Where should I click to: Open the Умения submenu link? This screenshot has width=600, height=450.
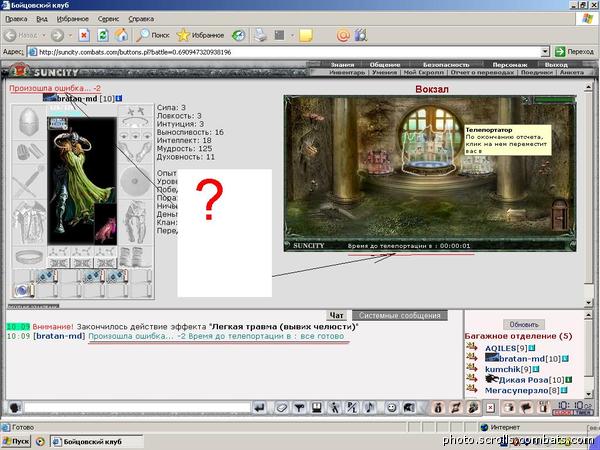[385, 72]
